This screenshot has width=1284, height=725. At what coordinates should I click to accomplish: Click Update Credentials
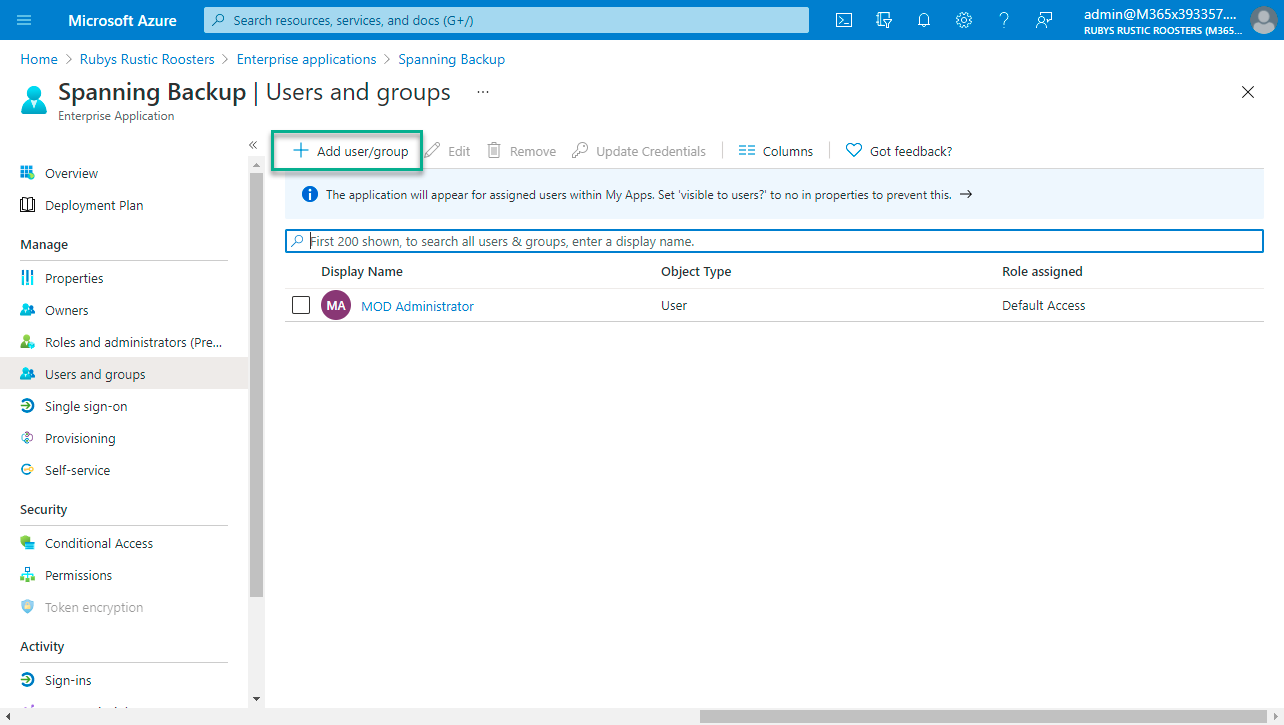point(639,151)
